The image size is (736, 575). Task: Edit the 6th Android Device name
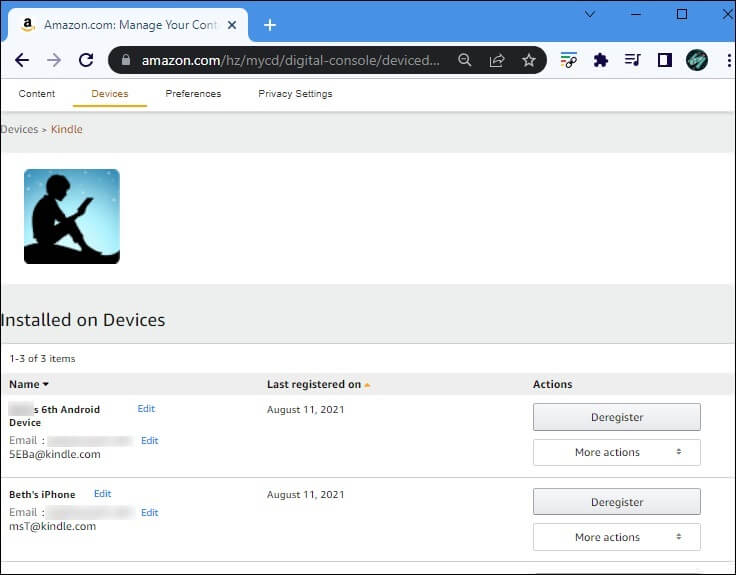pyautogui.click(x=146, y=408)
